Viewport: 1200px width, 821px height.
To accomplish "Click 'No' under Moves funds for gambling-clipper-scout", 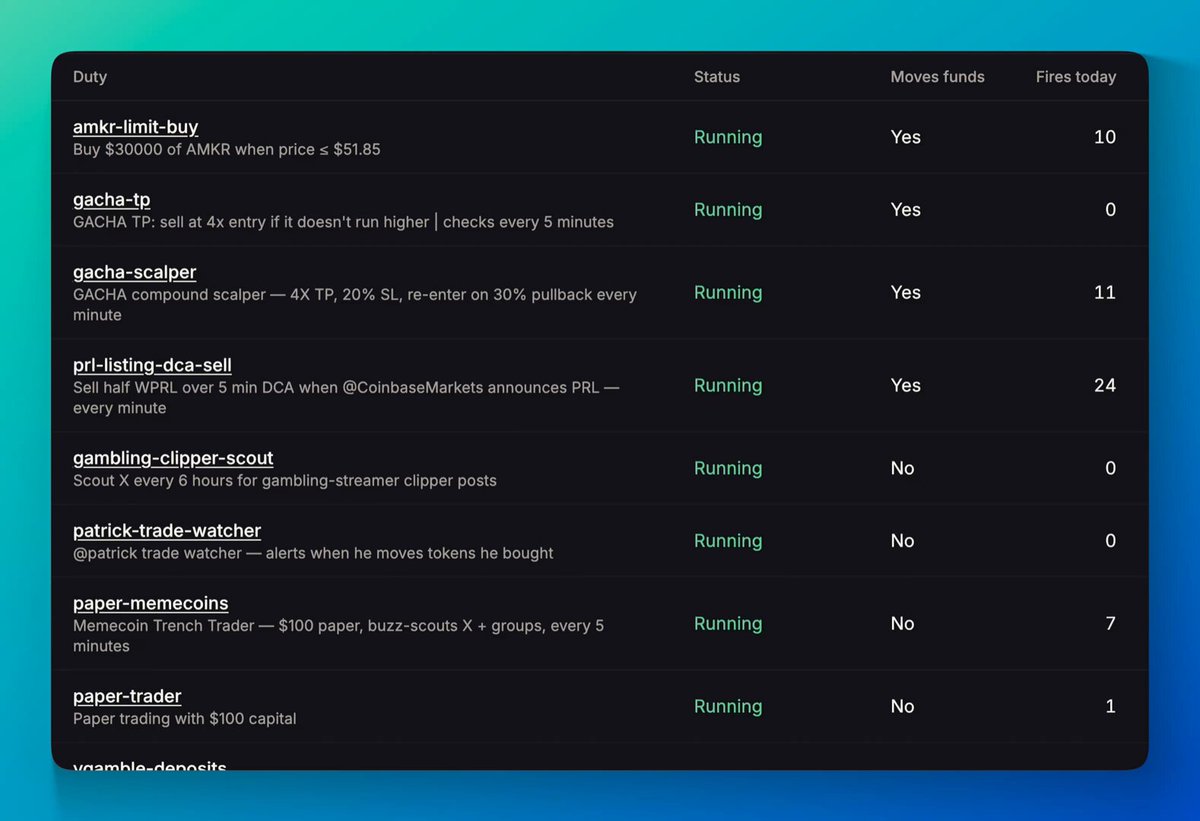I will [x=903, y=469].
